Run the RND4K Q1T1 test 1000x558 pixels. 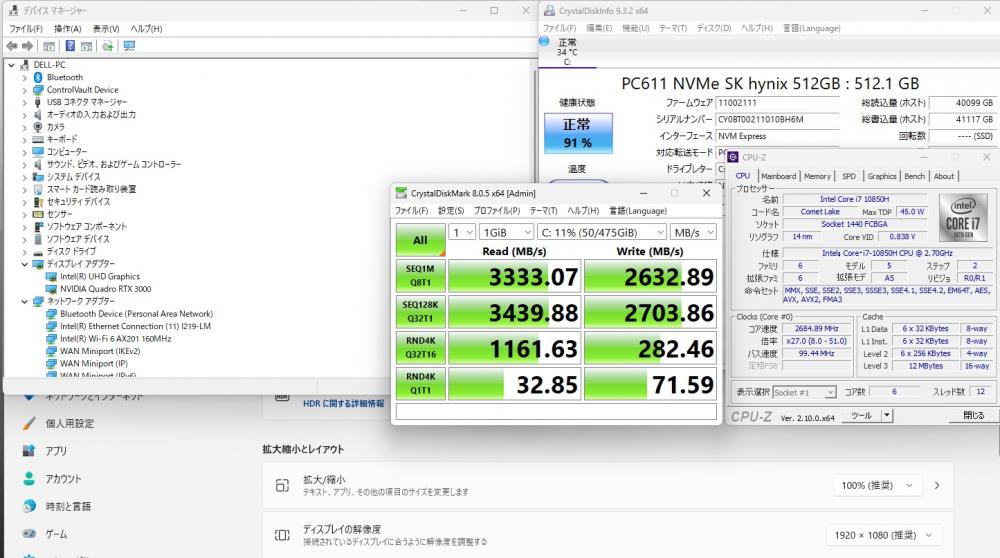(420, 383)
